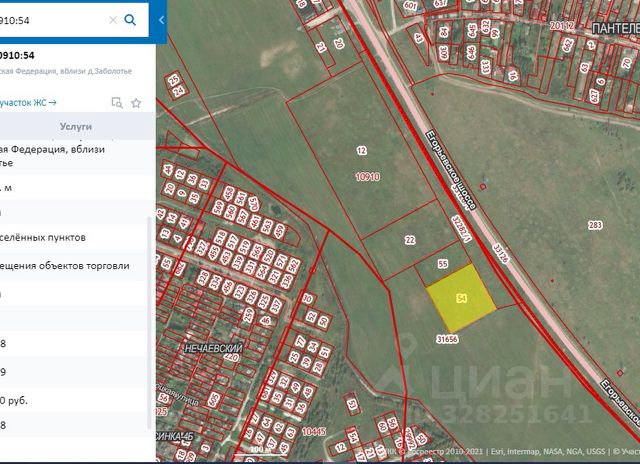
Task: Click the 'селённых пунктов' category row
Action: pos(73,237)
